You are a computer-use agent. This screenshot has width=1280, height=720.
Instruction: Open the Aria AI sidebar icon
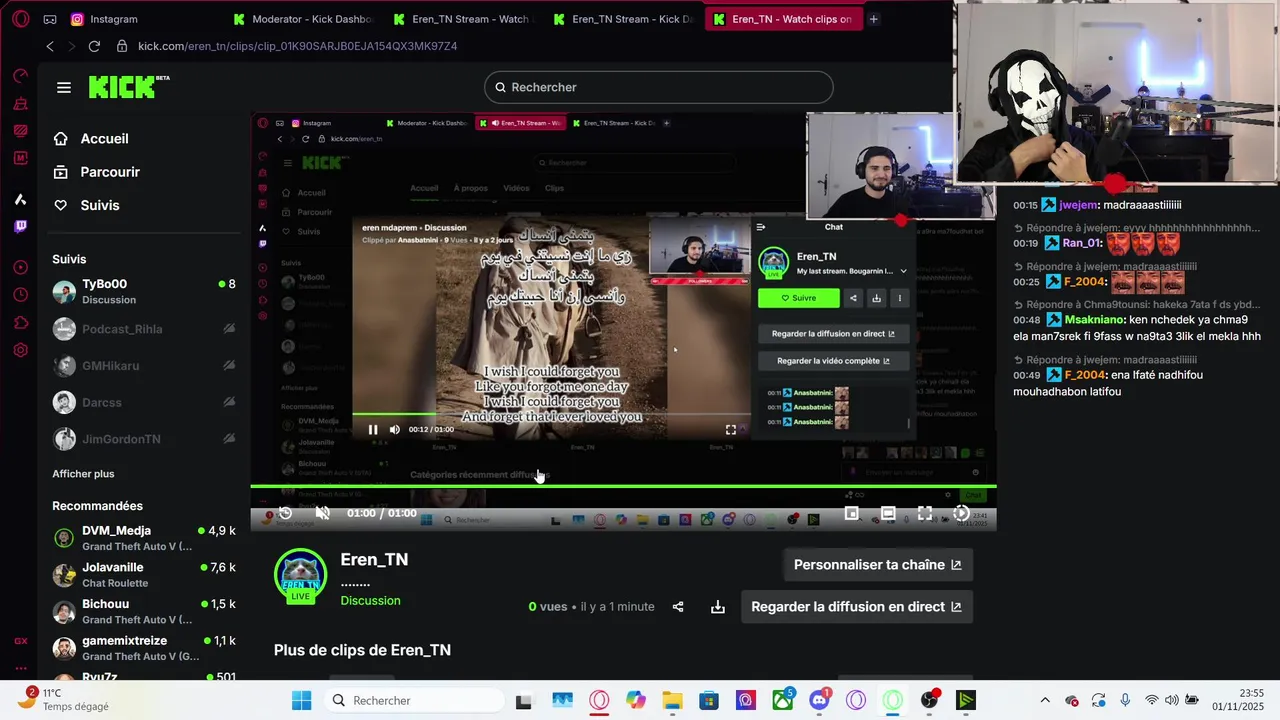tap(20, 200)
